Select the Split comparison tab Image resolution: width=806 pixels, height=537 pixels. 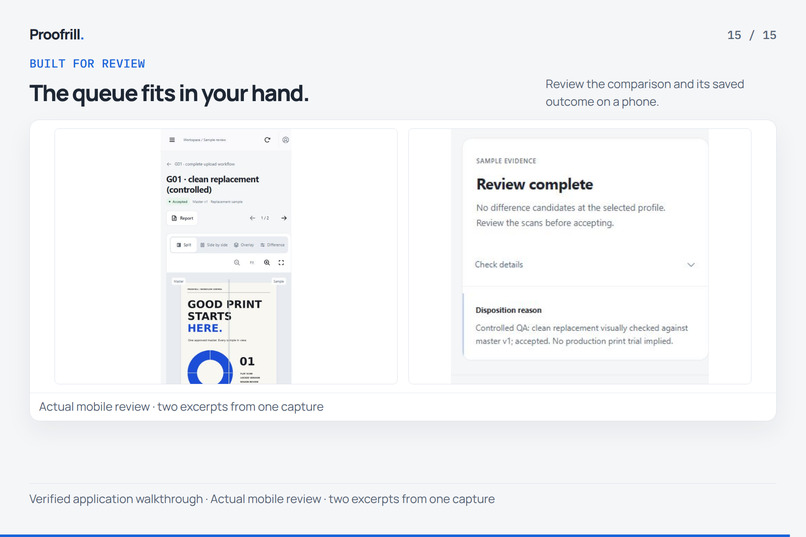[184, 245]
